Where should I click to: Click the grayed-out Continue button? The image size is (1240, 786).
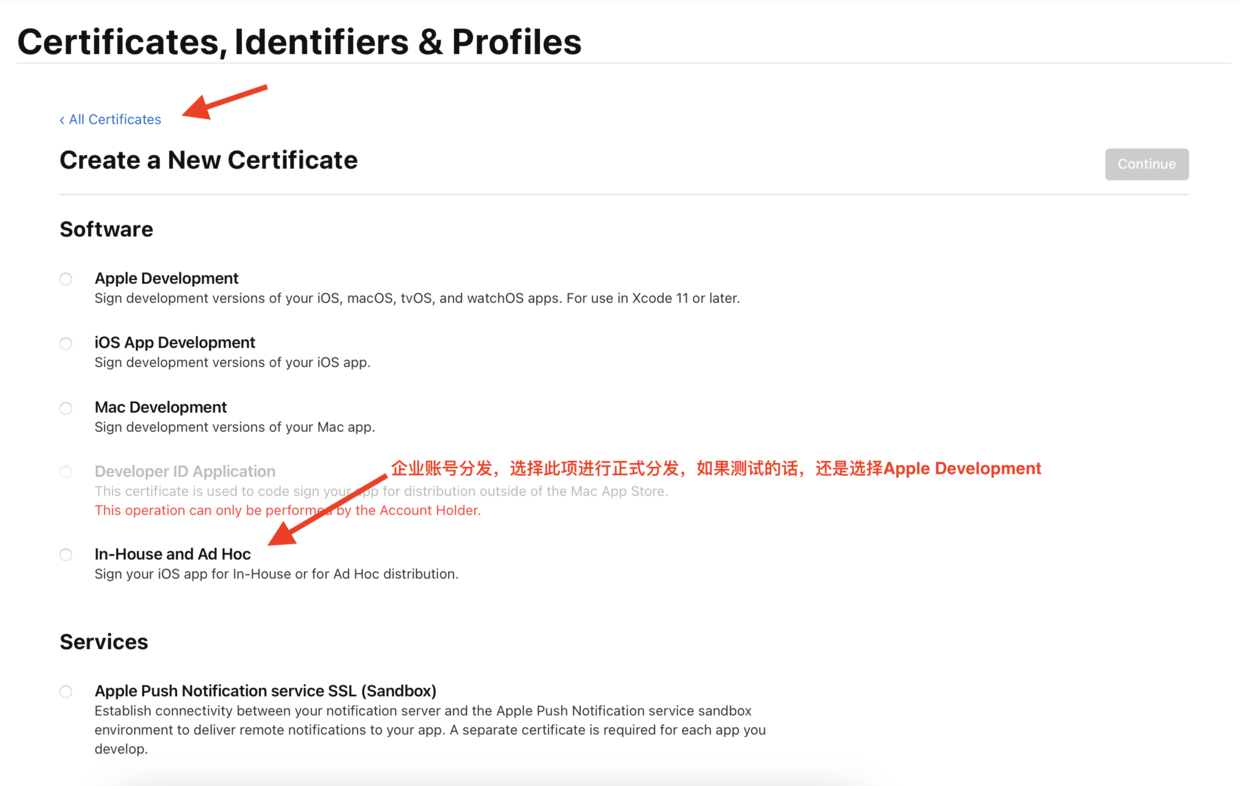click(1147, 164)
